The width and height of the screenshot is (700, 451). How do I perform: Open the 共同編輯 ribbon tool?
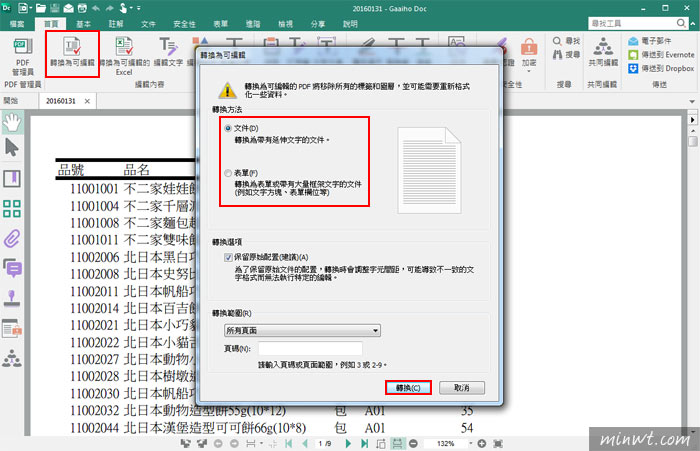tap(603, 53)
